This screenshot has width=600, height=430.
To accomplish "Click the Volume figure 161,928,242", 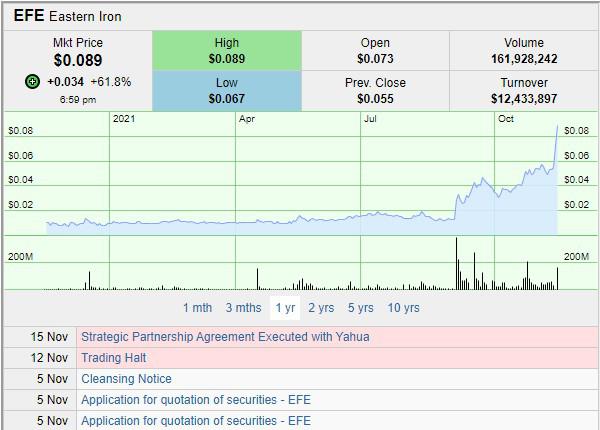I will point(524,59).
